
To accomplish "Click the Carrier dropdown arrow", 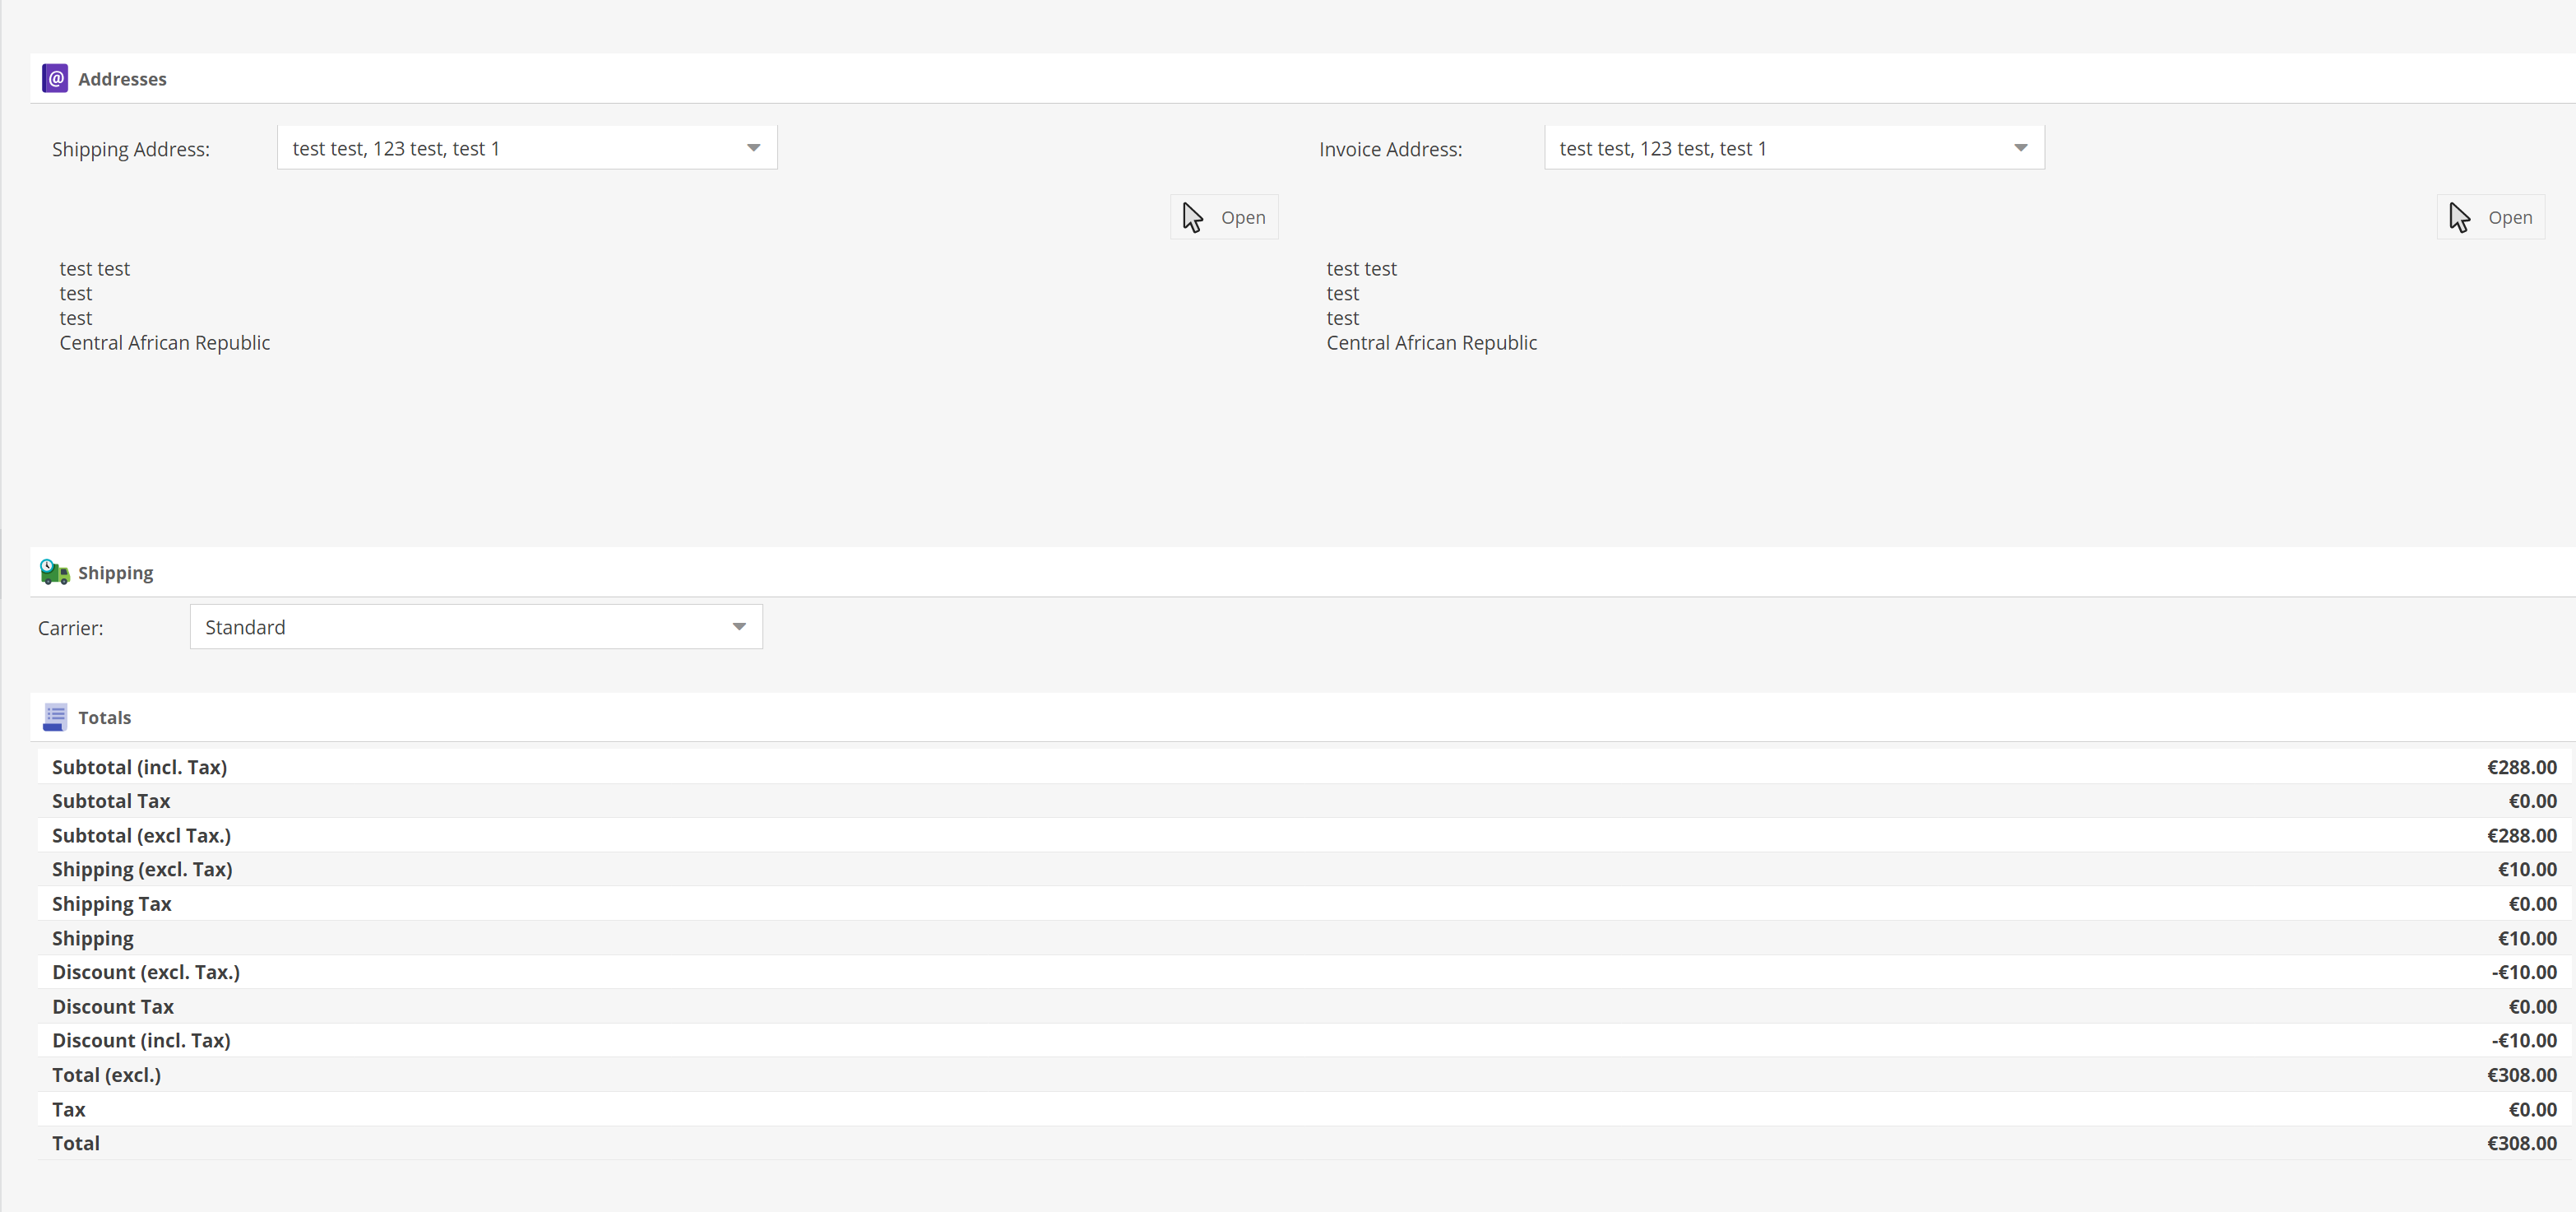I will pos(739,626).
